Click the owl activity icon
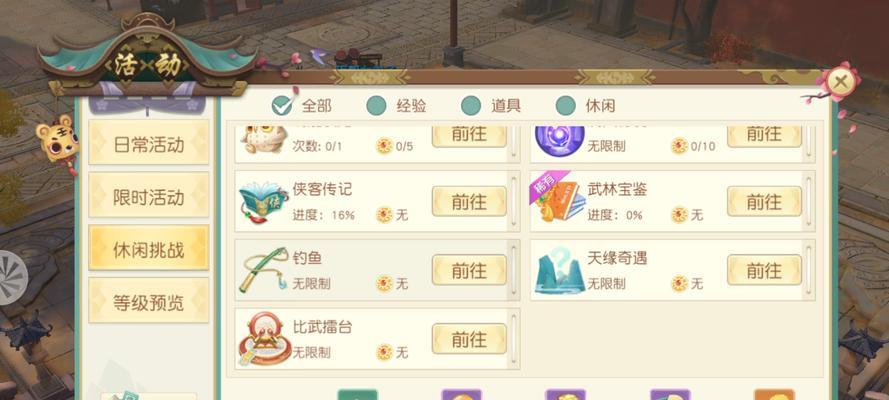This screenshot has height=400, width=889. 264,139
